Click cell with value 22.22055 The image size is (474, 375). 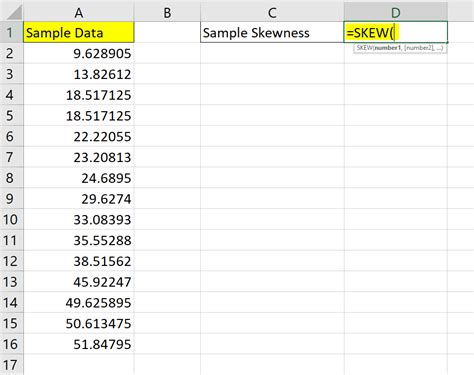79,136
